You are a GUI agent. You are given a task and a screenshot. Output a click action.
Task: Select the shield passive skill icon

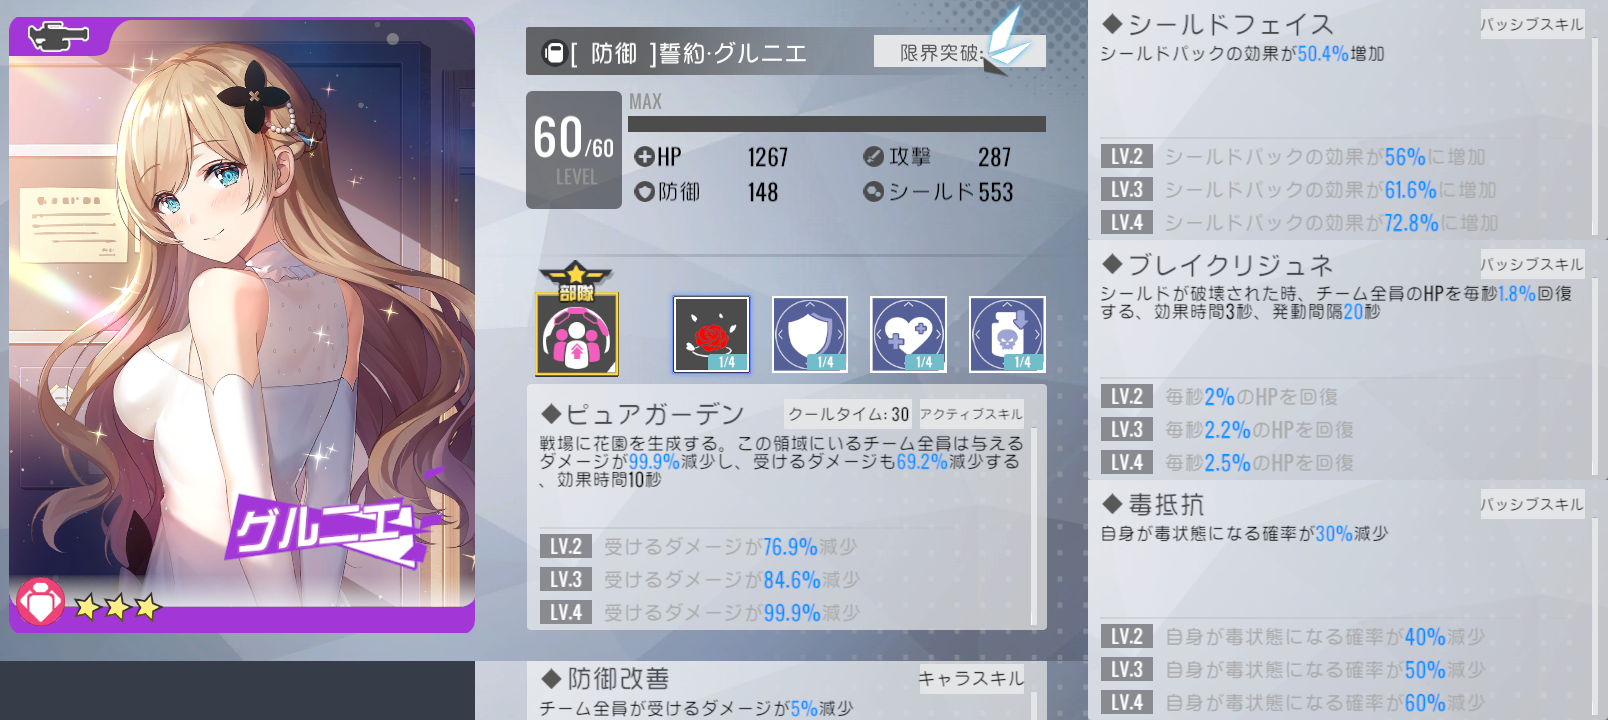point(810,334)
